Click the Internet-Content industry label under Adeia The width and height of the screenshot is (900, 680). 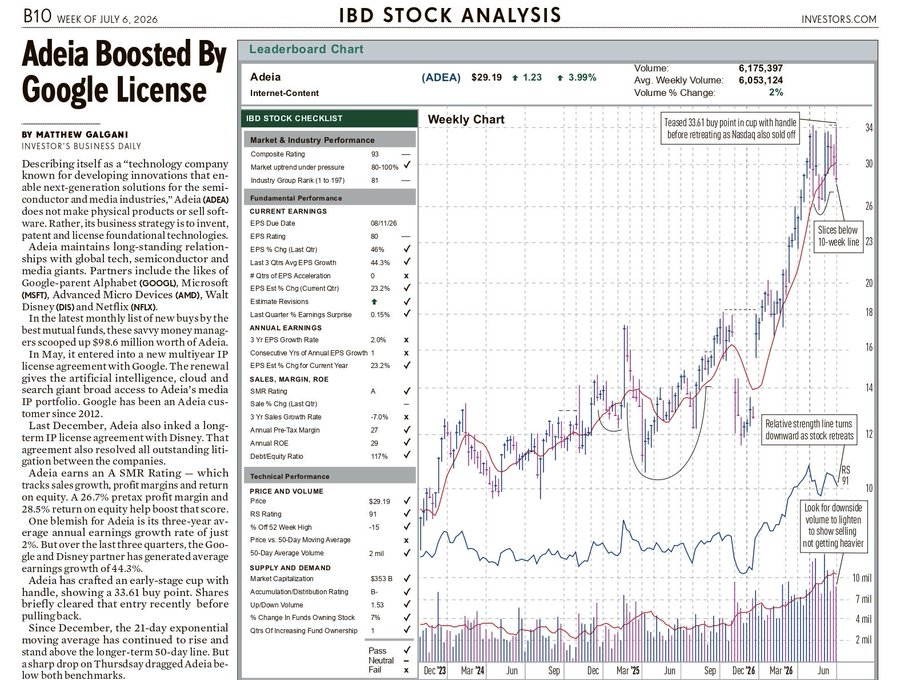click(x=284, y=93)
